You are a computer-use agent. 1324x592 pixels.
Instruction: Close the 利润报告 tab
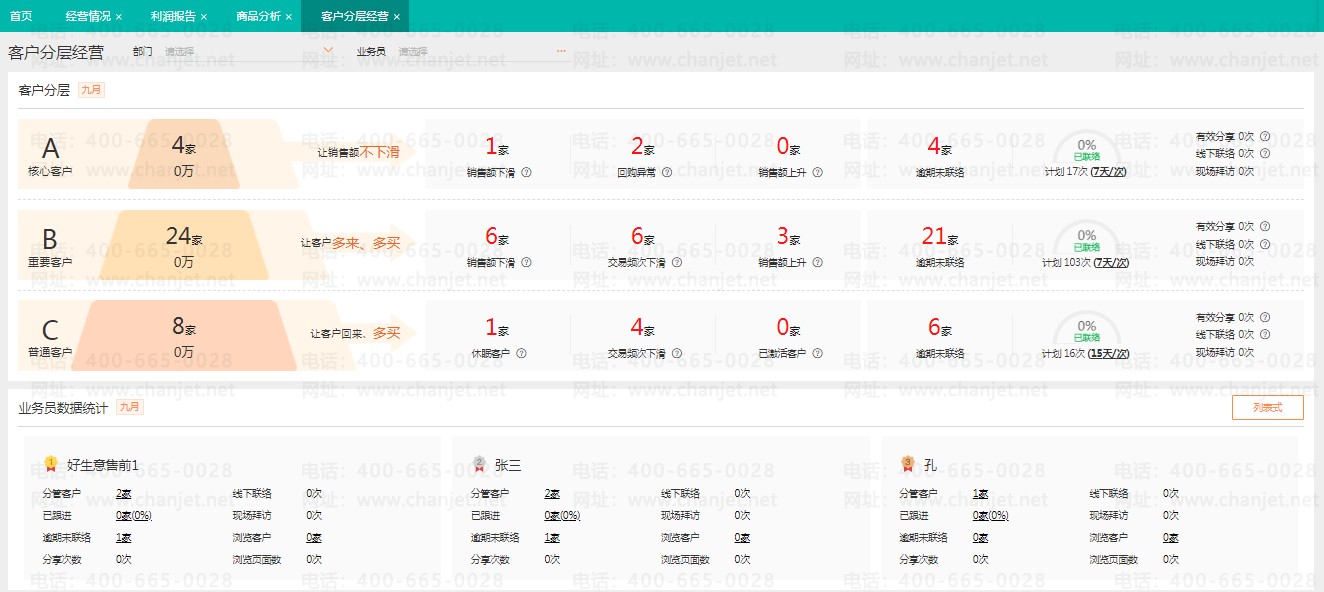(204, 17)
